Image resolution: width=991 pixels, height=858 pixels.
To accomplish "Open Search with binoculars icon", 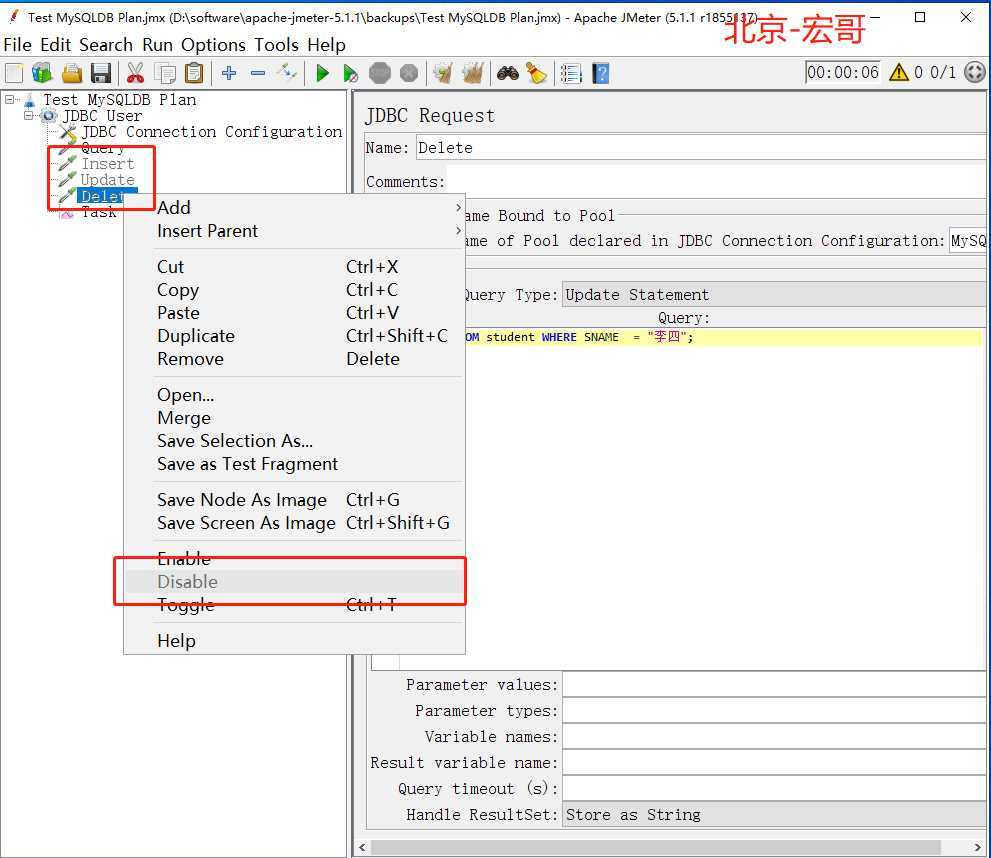I will (x=508, y=73).
